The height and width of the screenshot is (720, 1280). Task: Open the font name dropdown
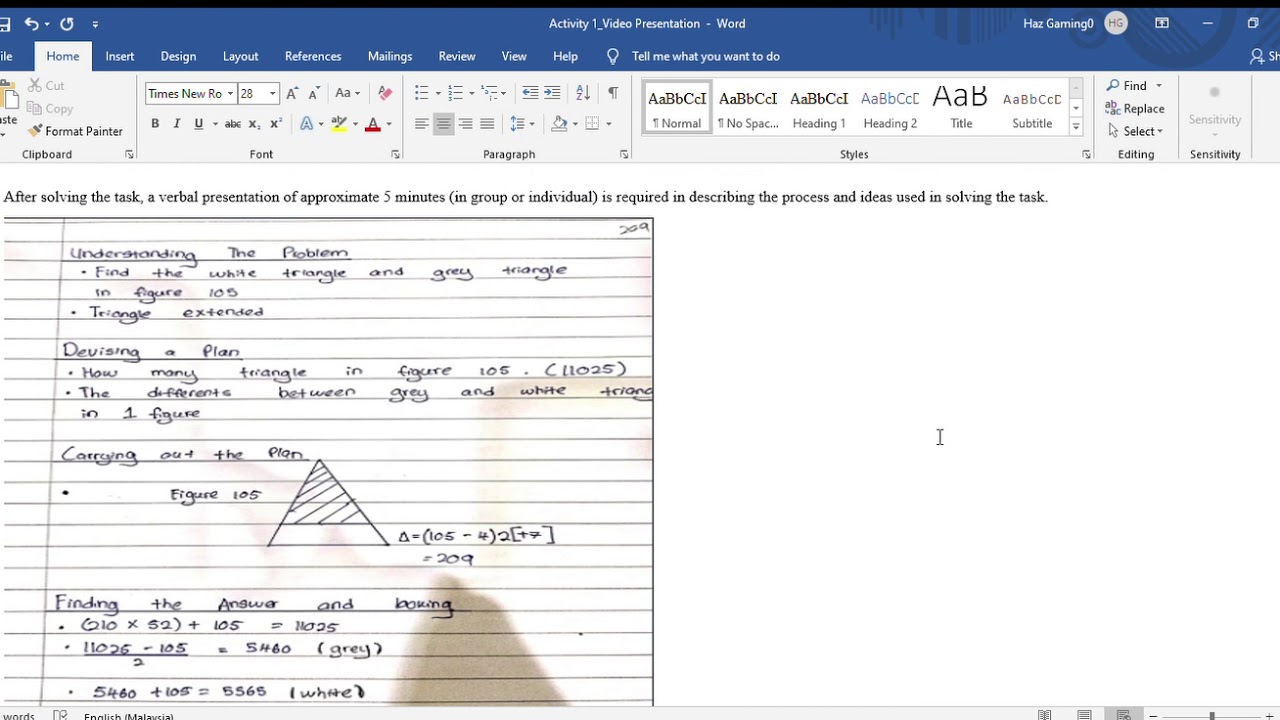(x=230, y=94)
